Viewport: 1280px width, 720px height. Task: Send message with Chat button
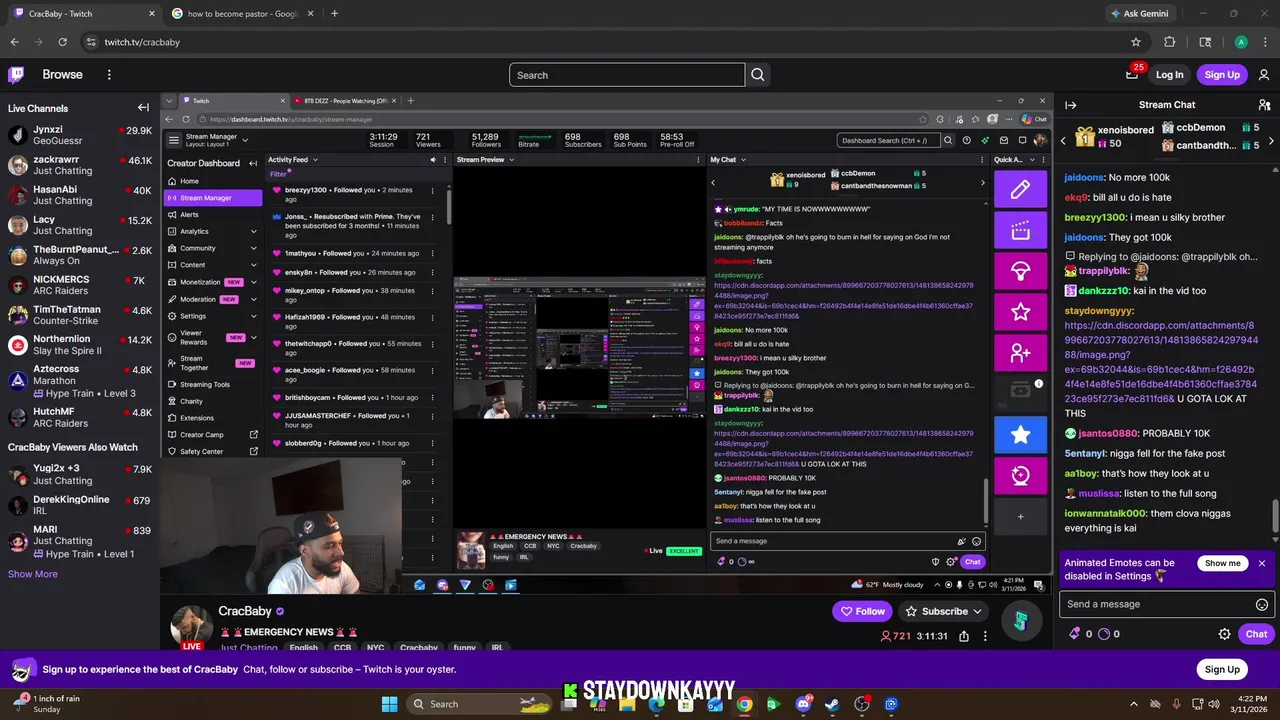pos(1256,634)
